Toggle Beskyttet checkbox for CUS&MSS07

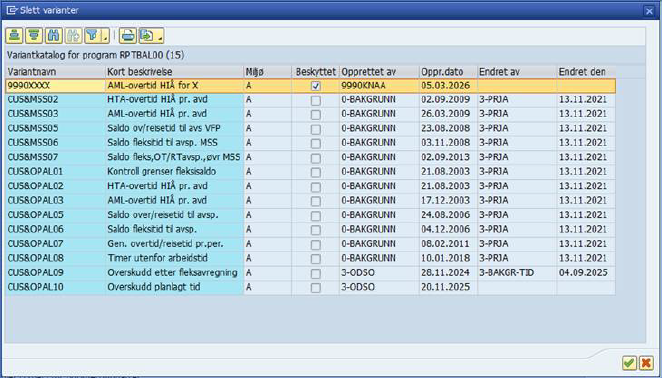click(315, 158)
